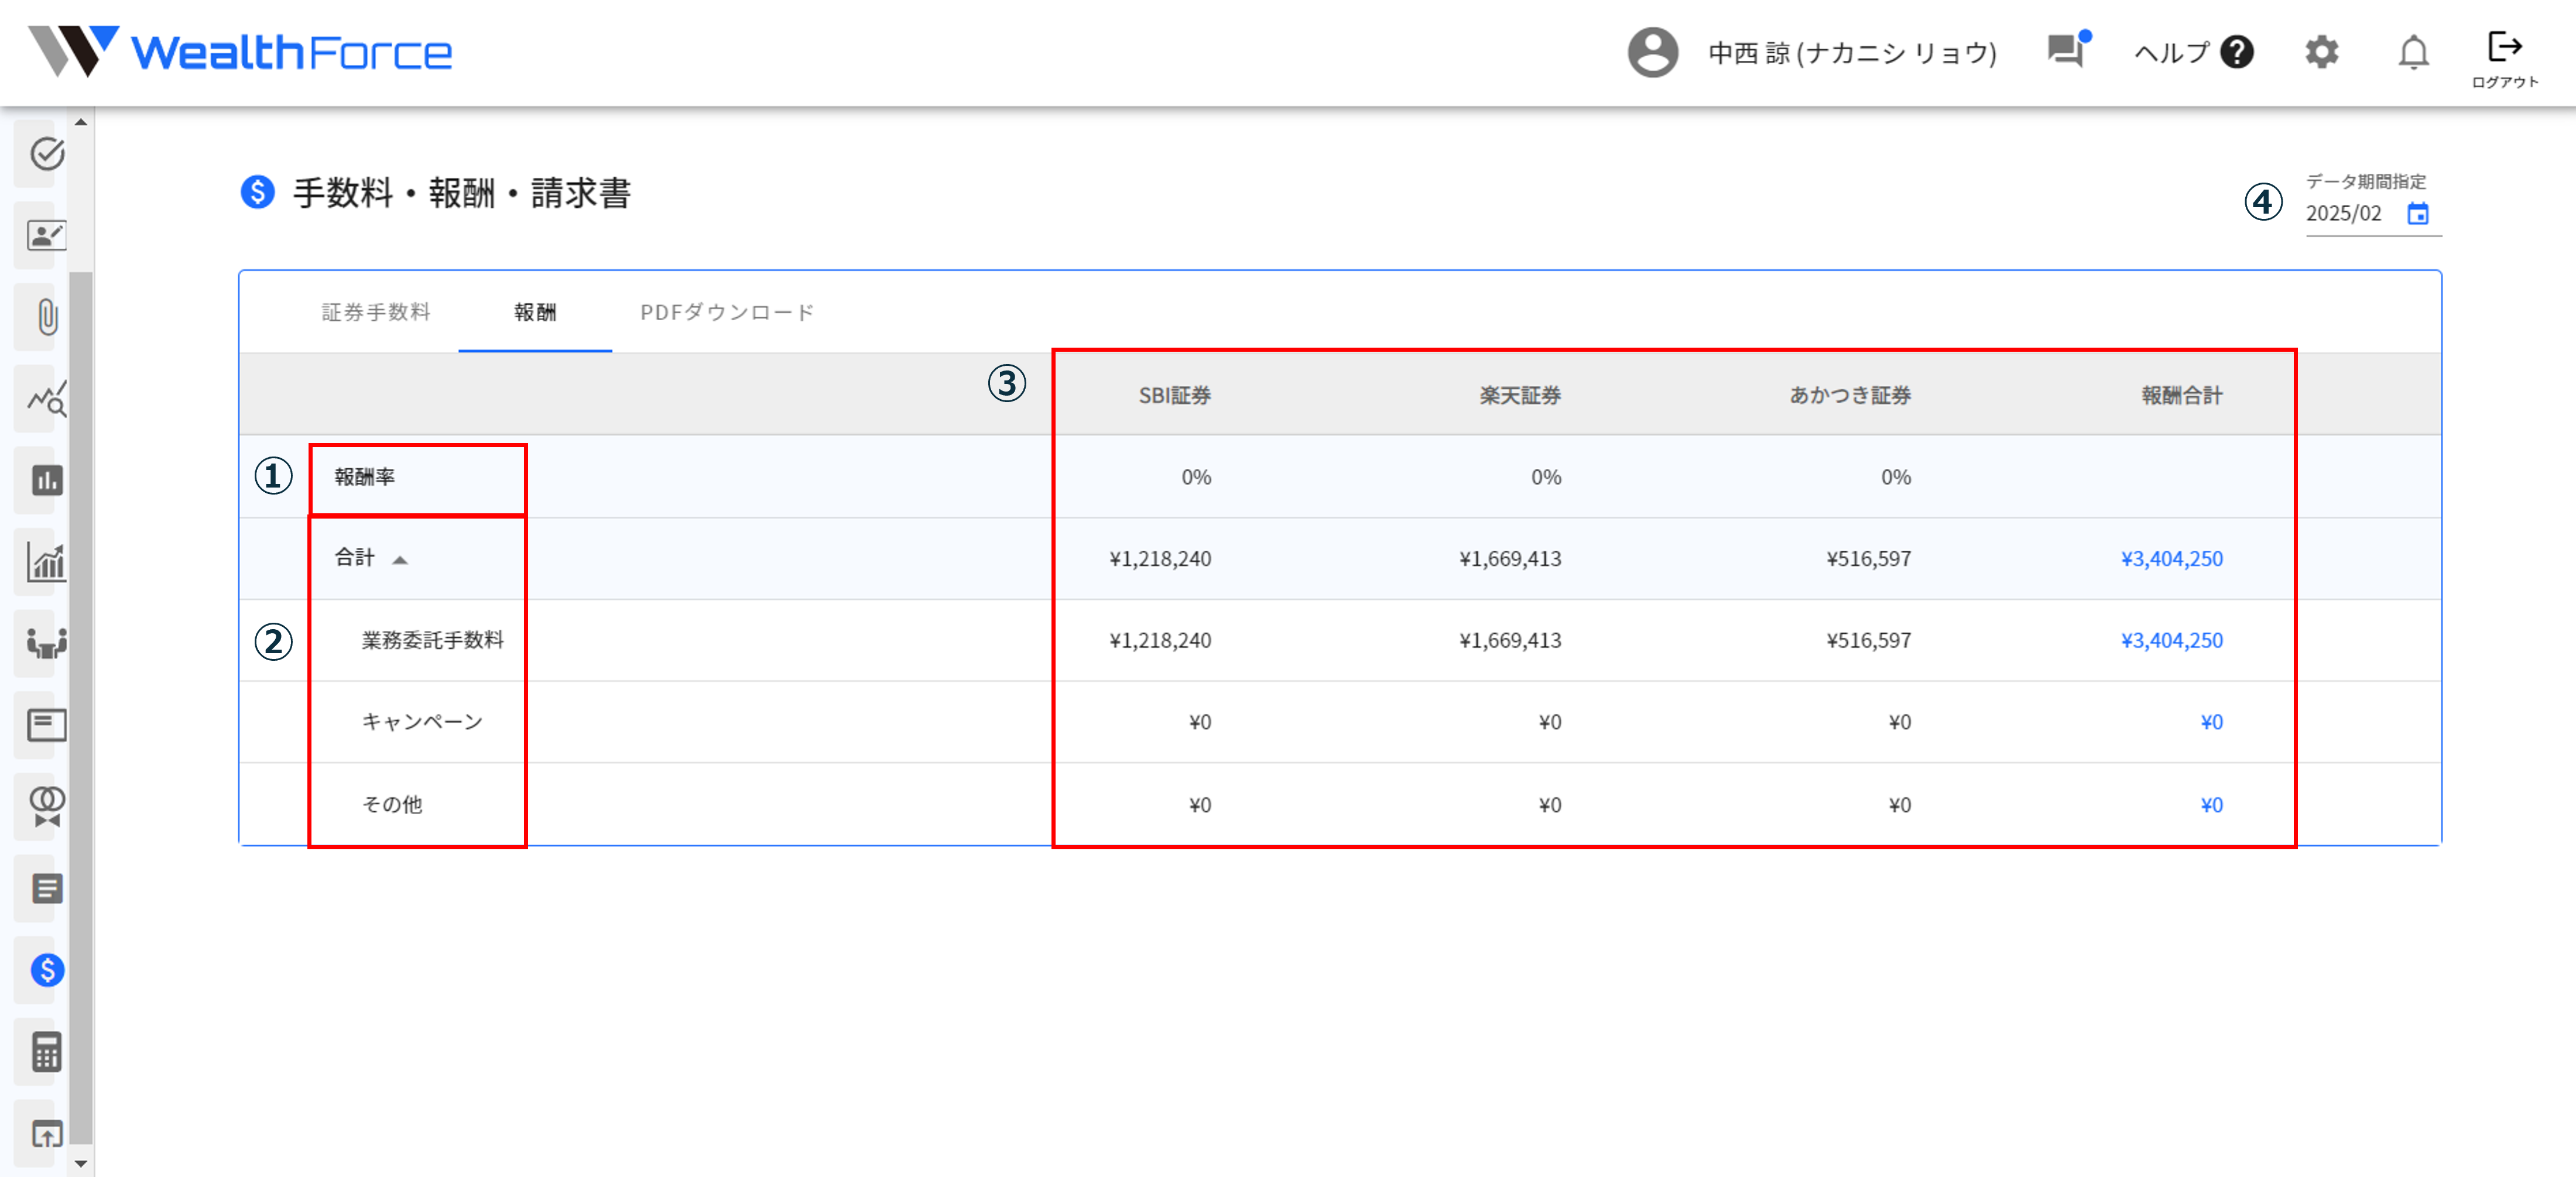
Task: Click the user avatar icon
Action: (x=1653, y=52)
